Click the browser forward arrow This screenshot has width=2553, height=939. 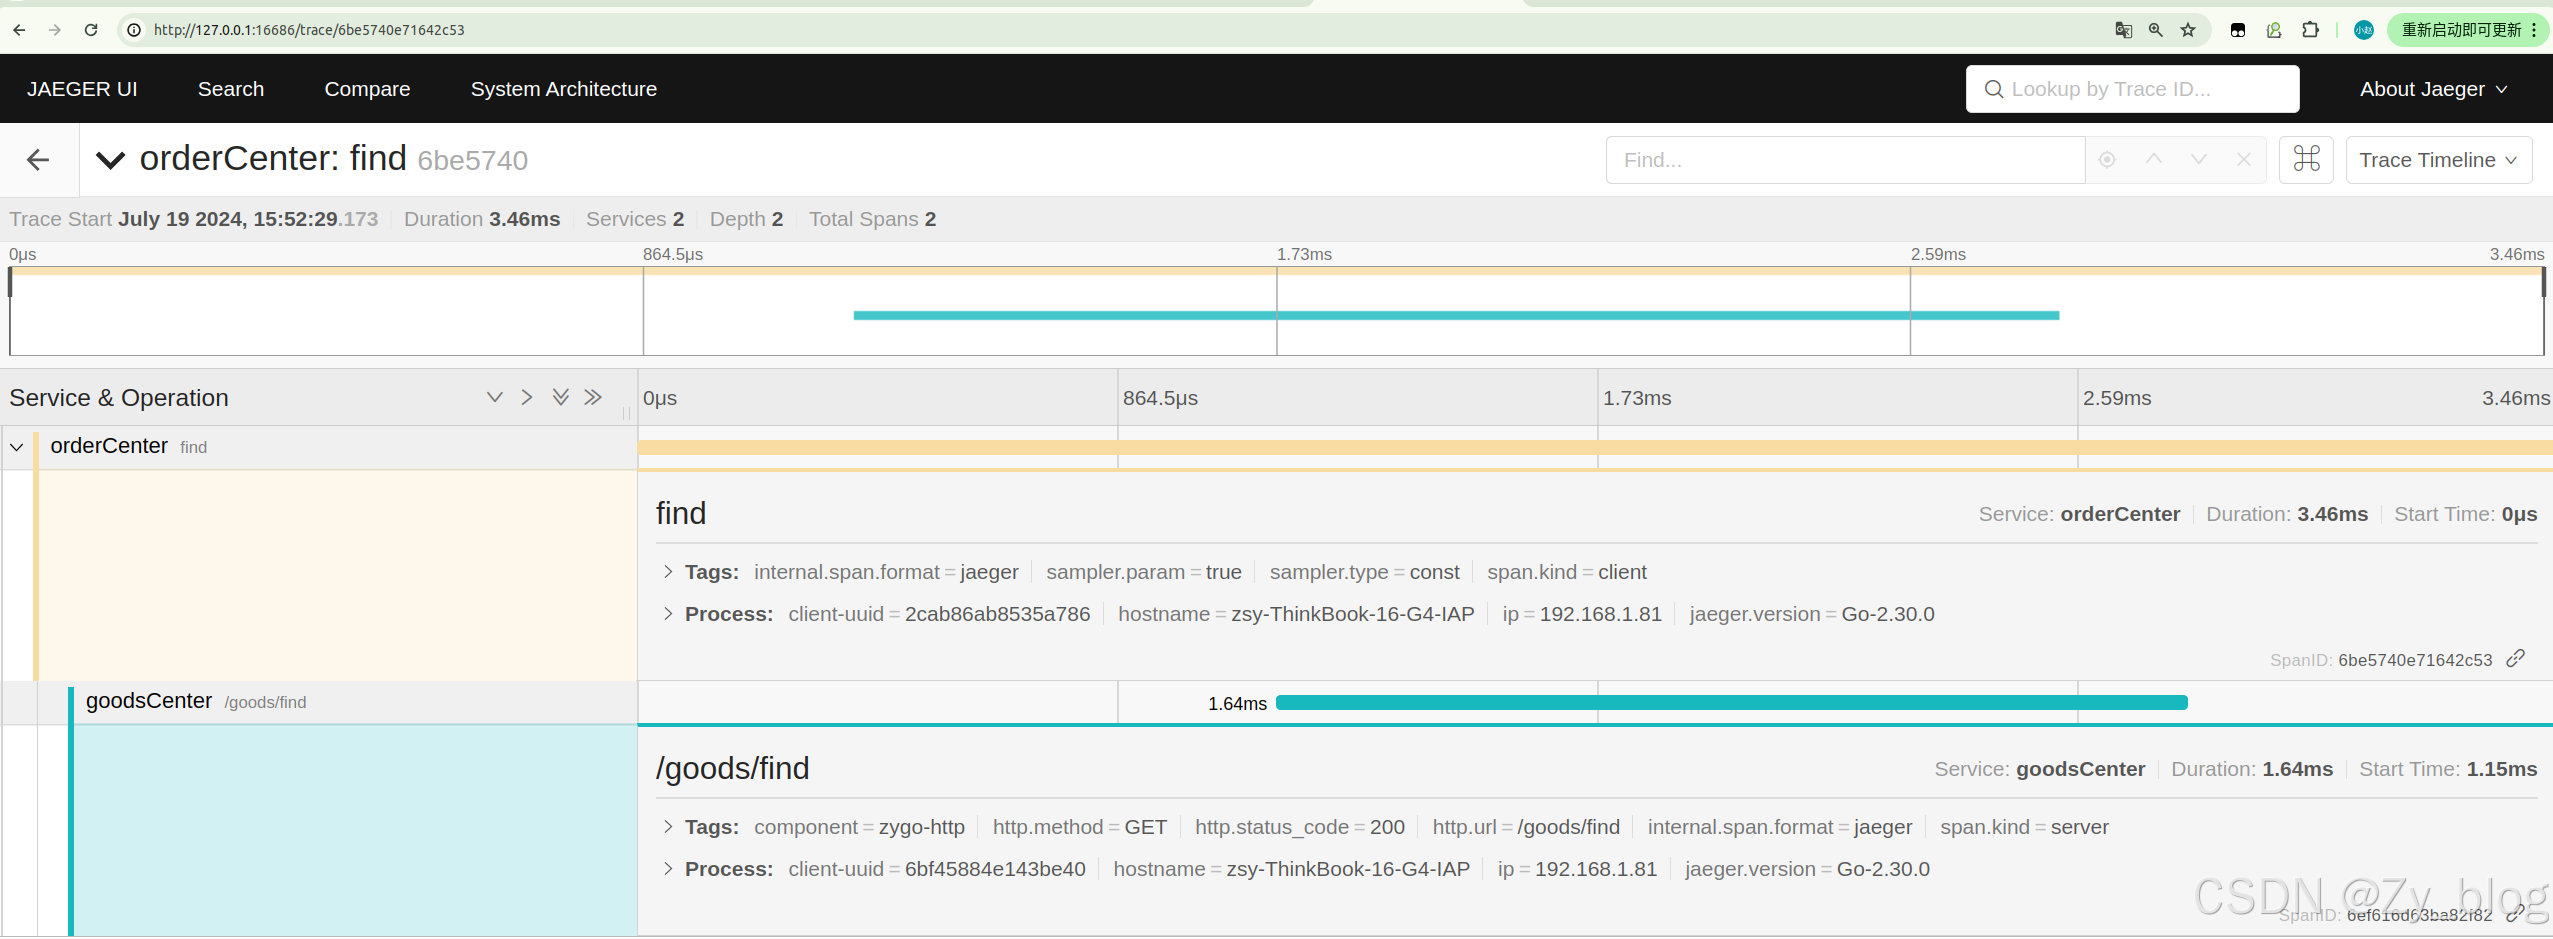(x=55, y=30)
